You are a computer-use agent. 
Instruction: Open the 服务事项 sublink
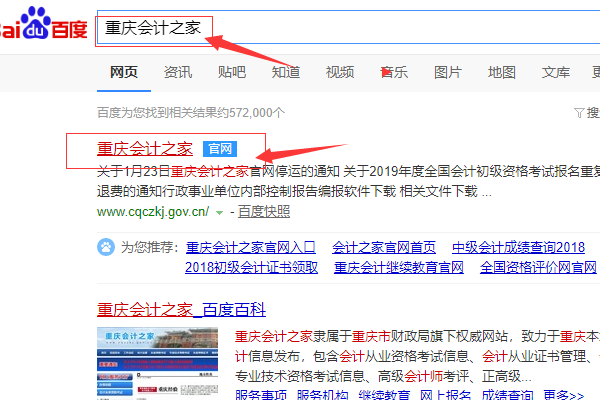coord(261,395)
